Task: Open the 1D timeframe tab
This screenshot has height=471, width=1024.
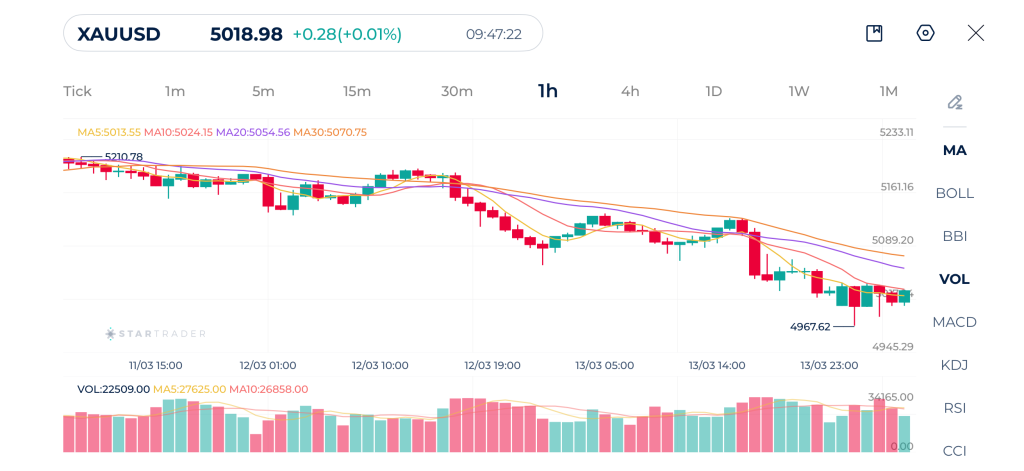Action: click(x=713, y=91)
